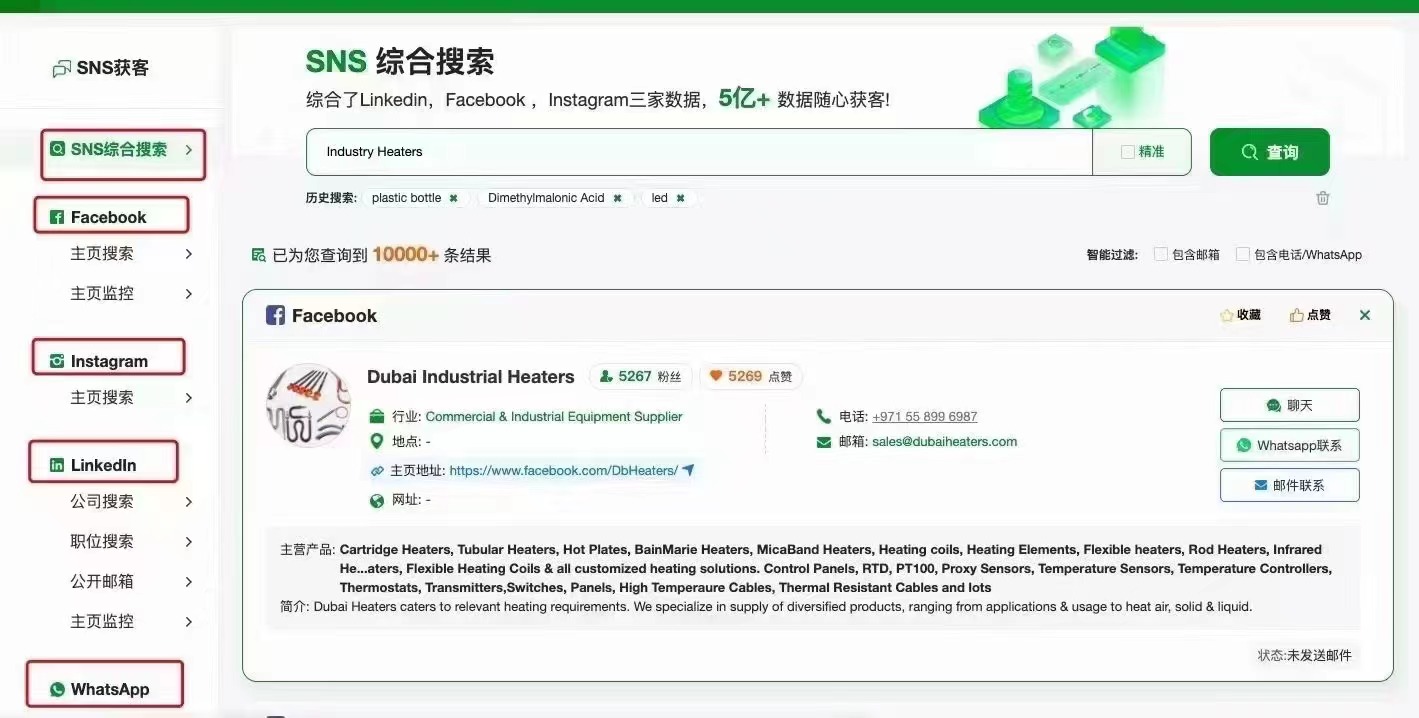1419x718 pixels.
Task: Click the phone icon beside 电话
Action: tap(824, 416)
